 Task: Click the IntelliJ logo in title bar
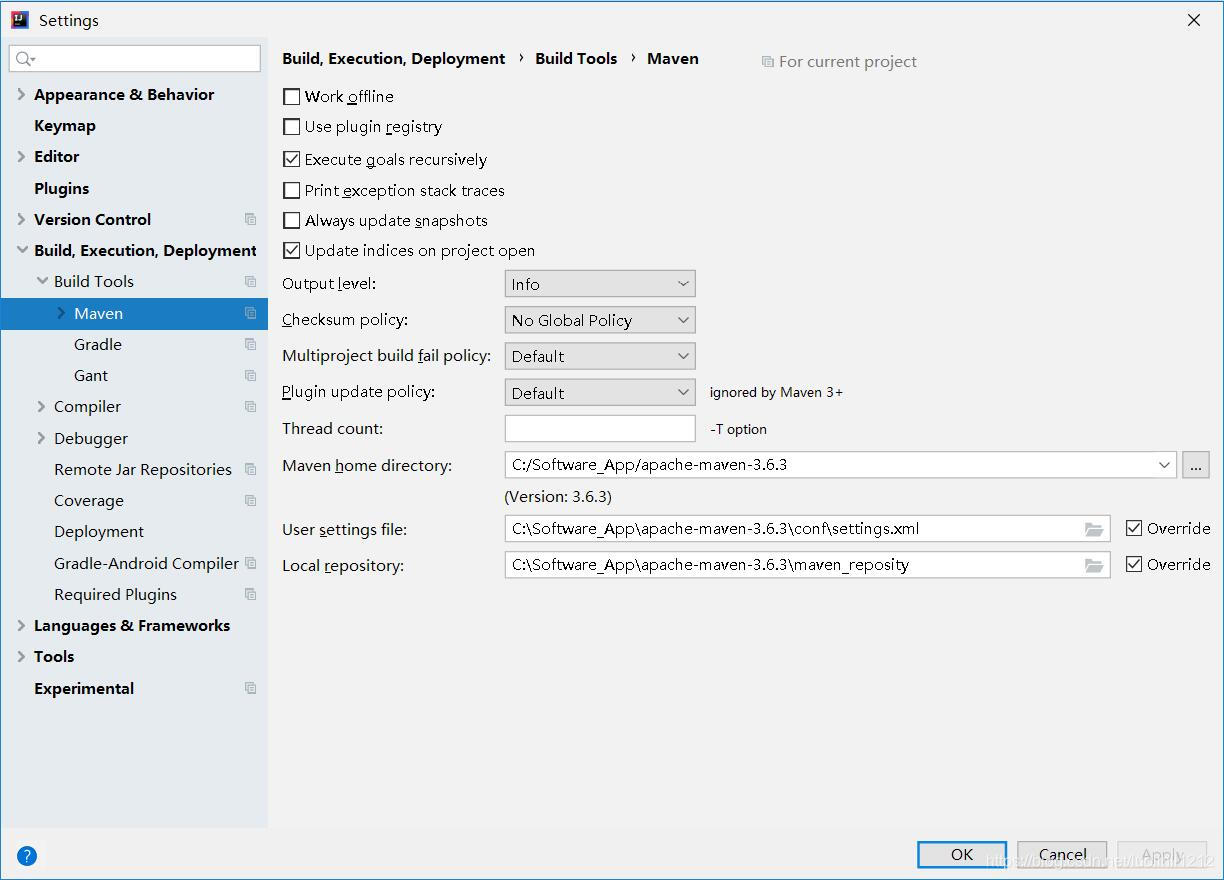pyautogui.click(x=19, y=19)
